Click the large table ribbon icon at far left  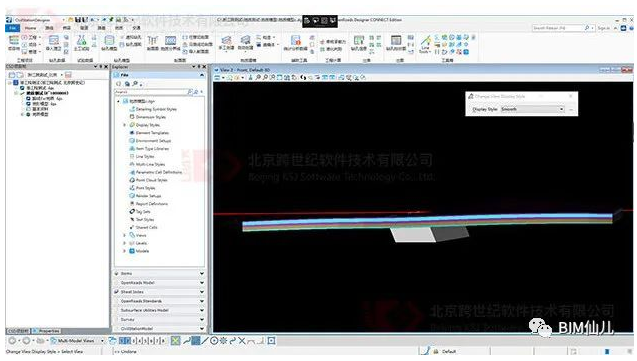click(x=14, y=40)
